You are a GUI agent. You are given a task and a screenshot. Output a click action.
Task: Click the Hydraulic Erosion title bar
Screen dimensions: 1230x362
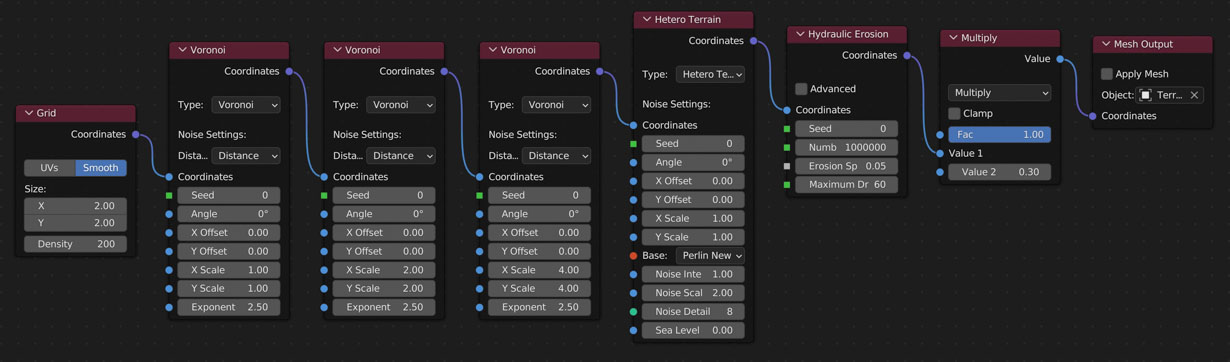(x=846, y=34)
